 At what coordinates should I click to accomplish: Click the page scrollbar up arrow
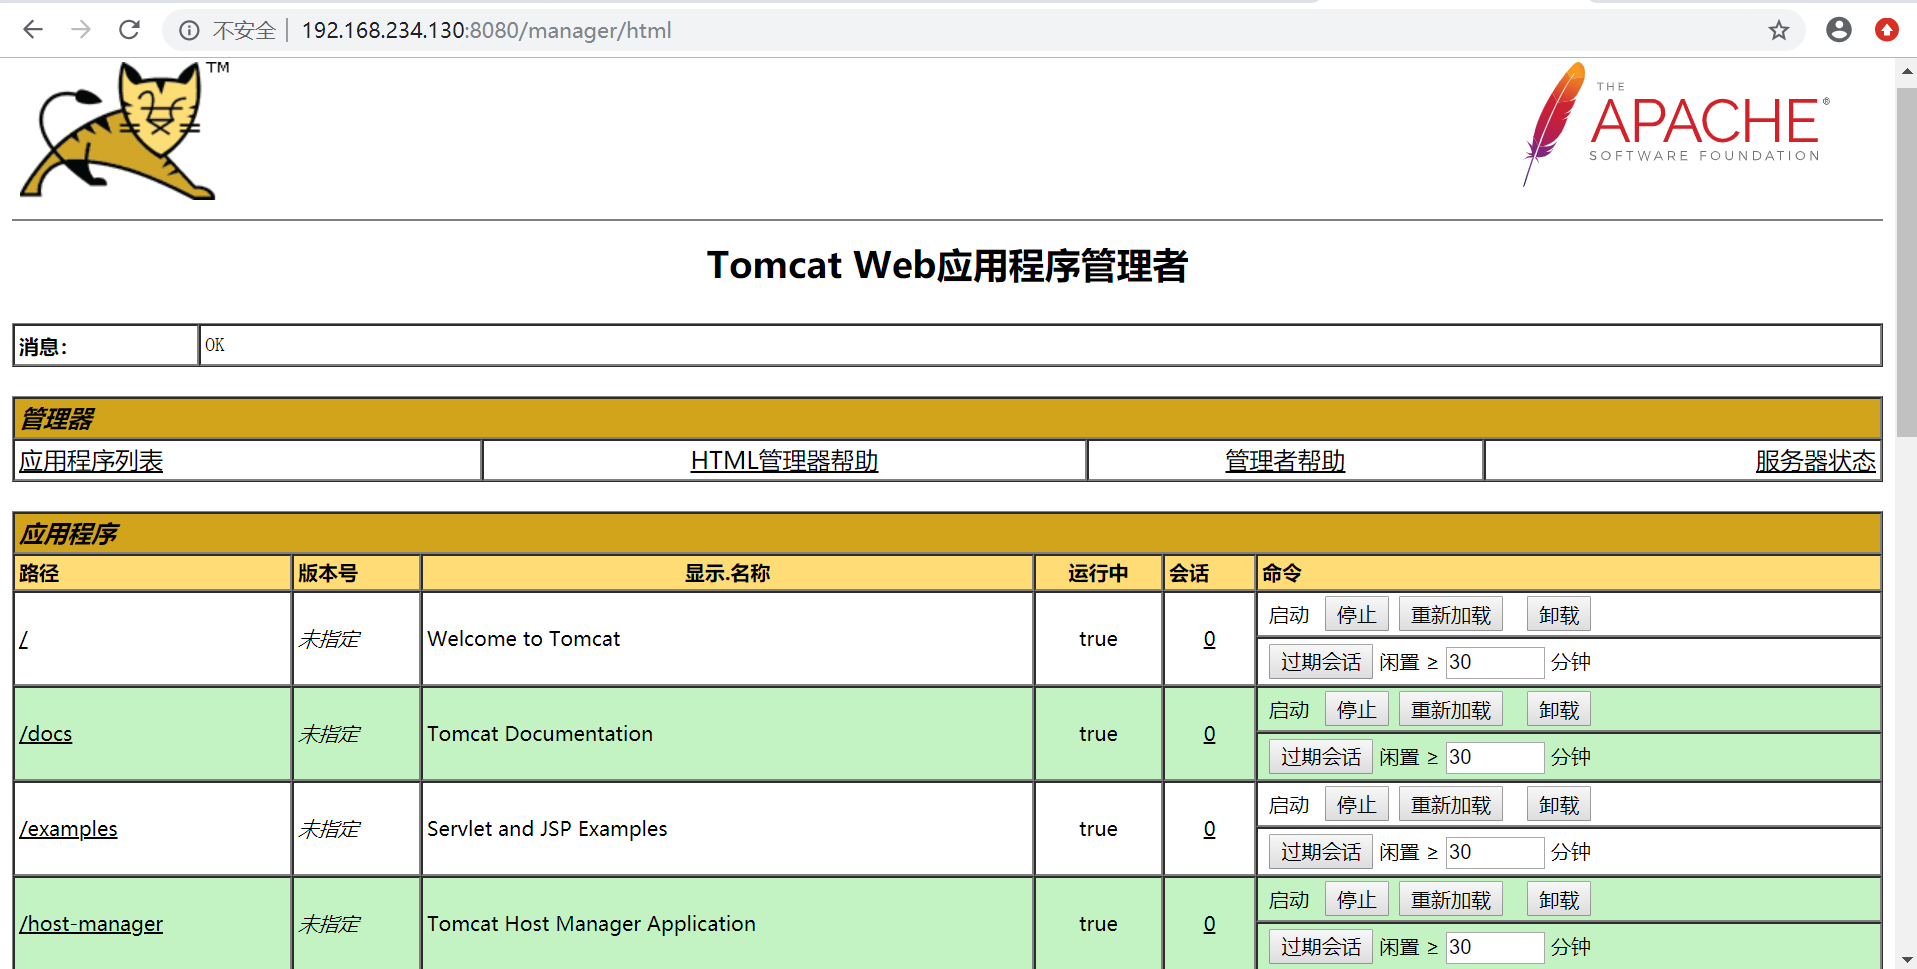pyautogui.click(x=1906, y=71)
